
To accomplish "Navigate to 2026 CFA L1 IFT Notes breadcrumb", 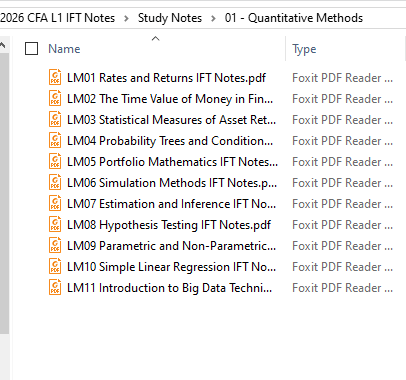I will tap(57, 18).
